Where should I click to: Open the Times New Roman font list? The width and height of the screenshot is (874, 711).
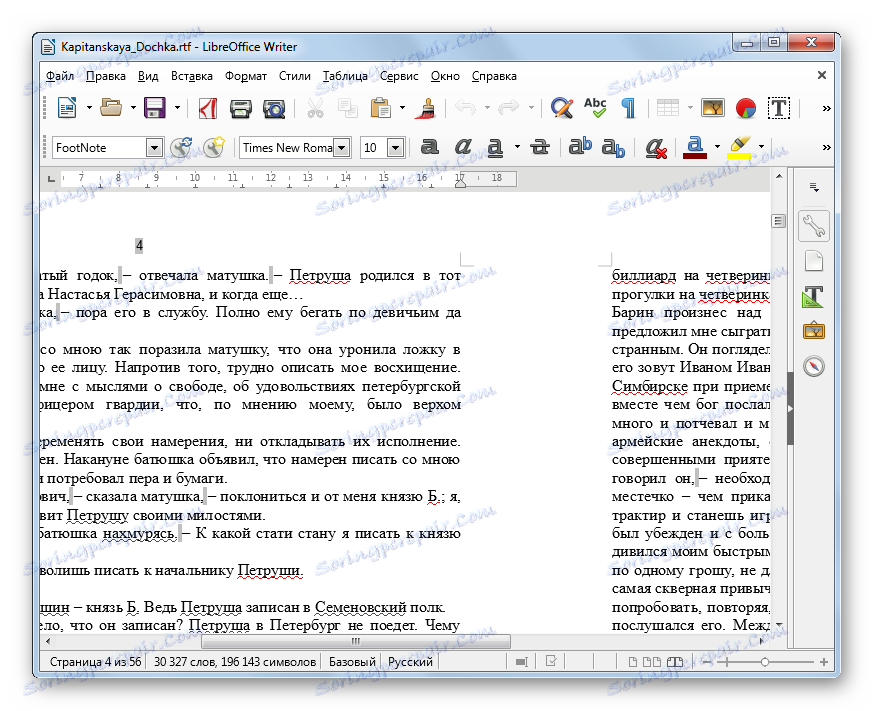pyautogui.click(x=341, y=148)
